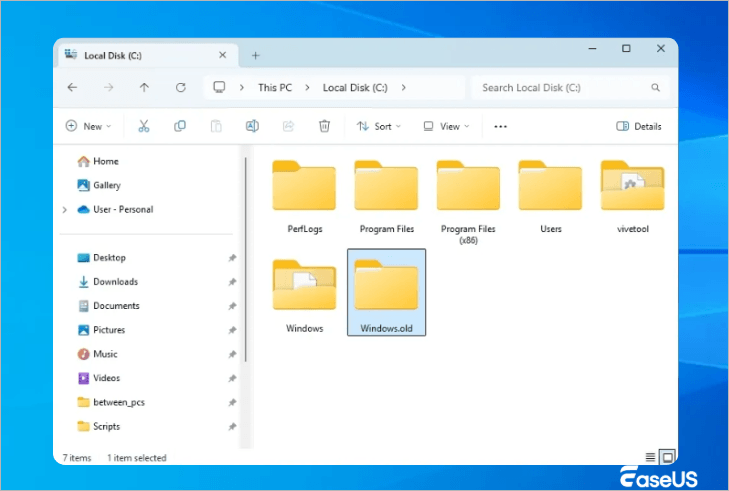Select the Program Files (x86) folder
Image resolution: width=729 pixels, height=491 pixels.
tap(468, 202)
